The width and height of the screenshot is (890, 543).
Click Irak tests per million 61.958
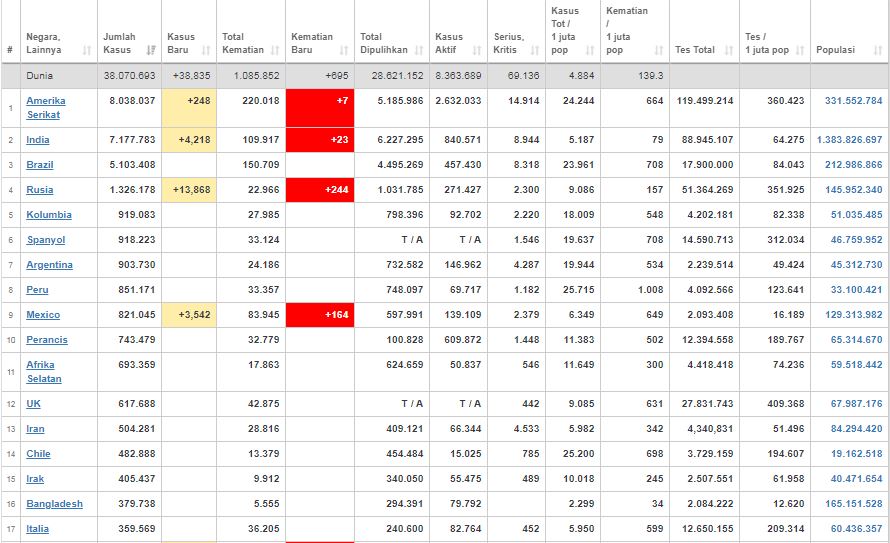[788, 478]
